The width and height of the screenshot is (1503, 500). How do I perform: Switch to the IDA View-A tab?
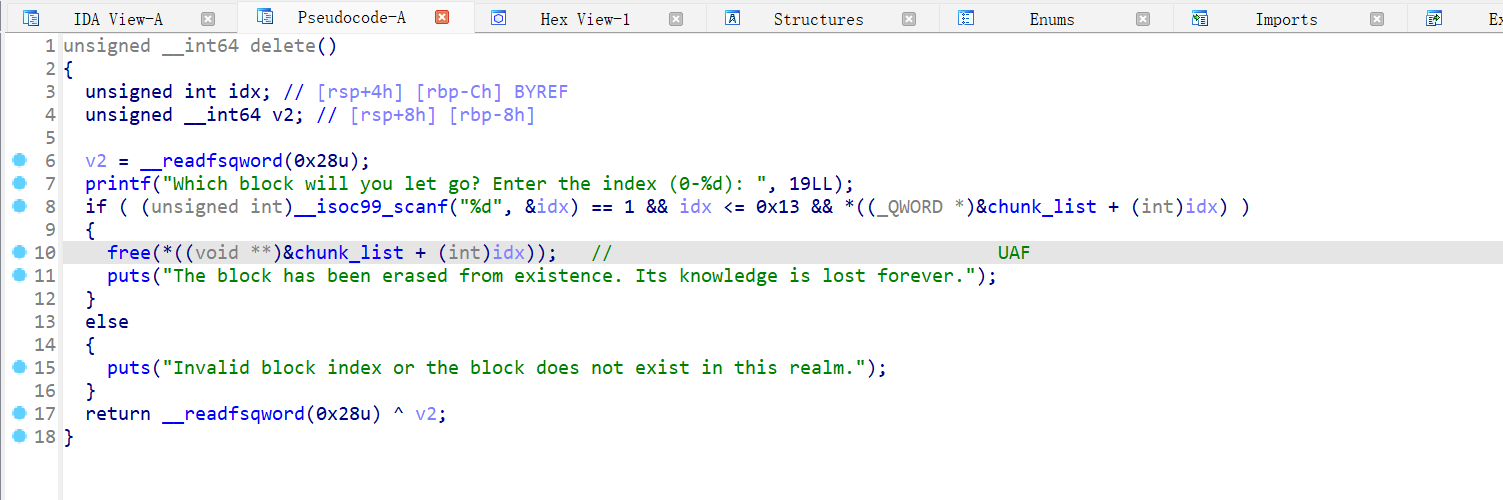[x=118, y=19]
